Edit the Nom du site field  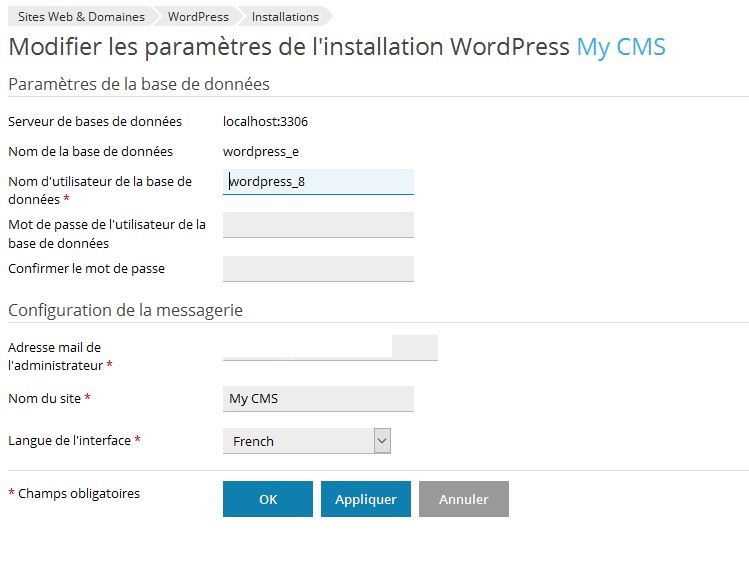318,399
